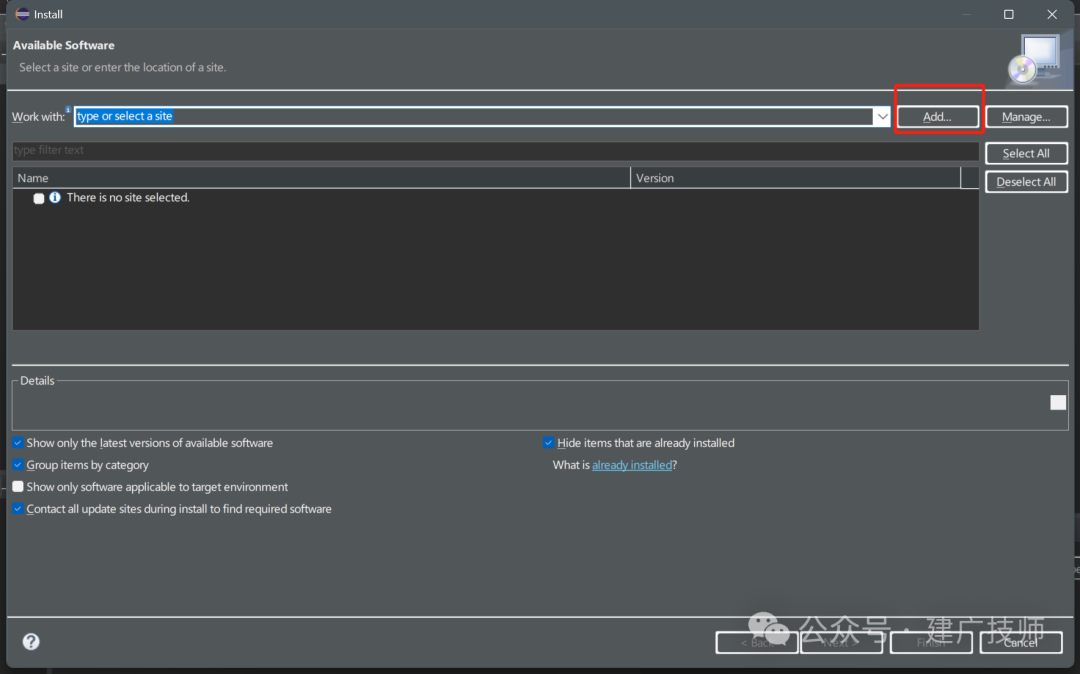This screenshot has width=1080, height=674.
Task: Click the disabled Next button
Action: pyautogui.click(x=841, y=642)
